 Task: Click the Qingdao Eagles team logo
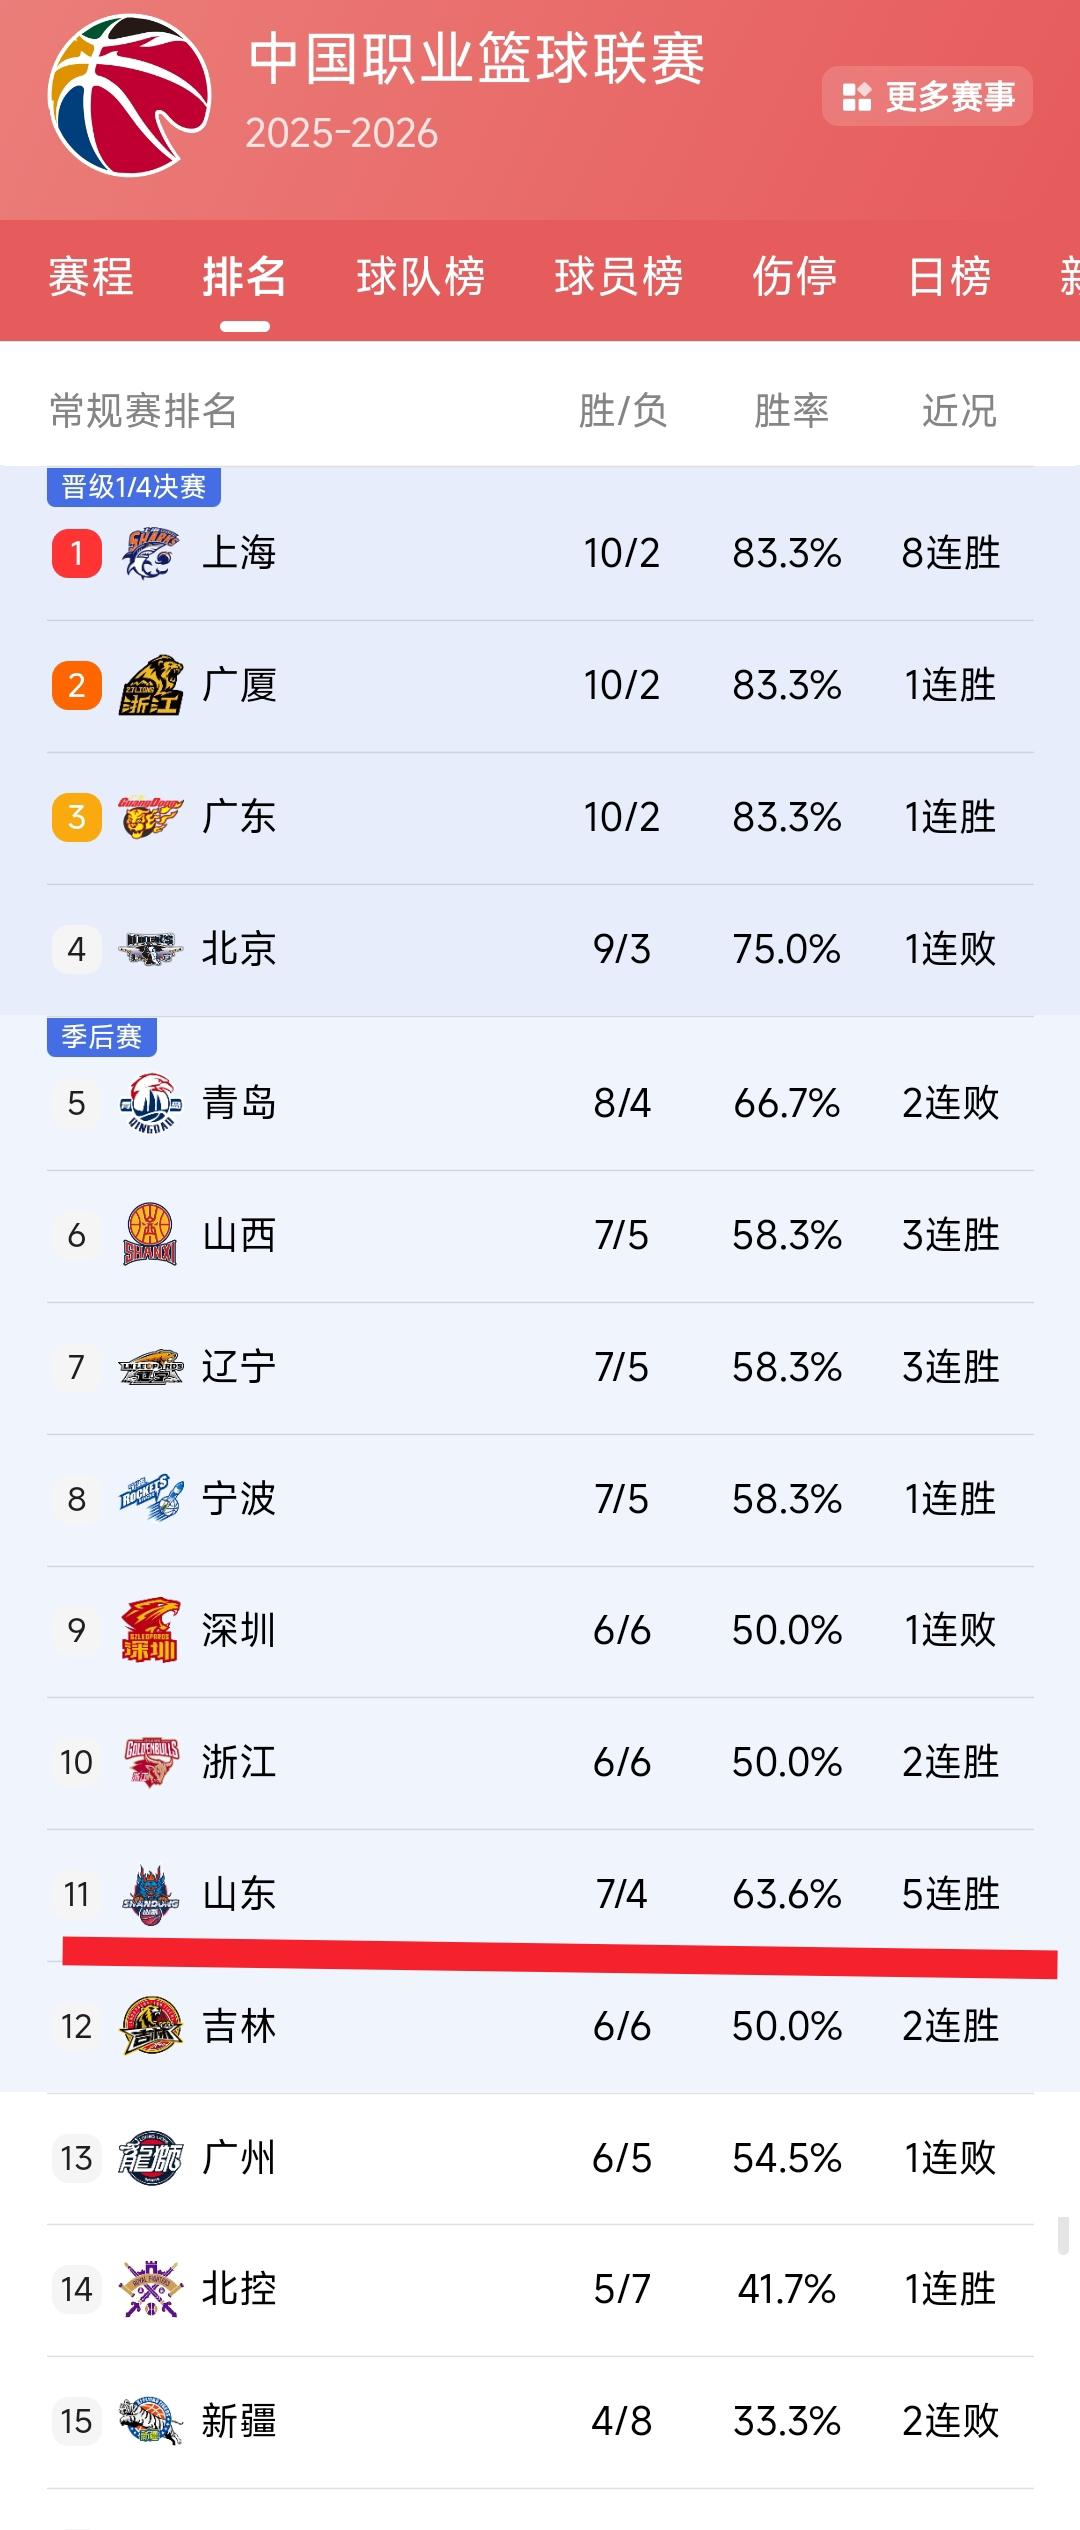tap(150, 1105)
